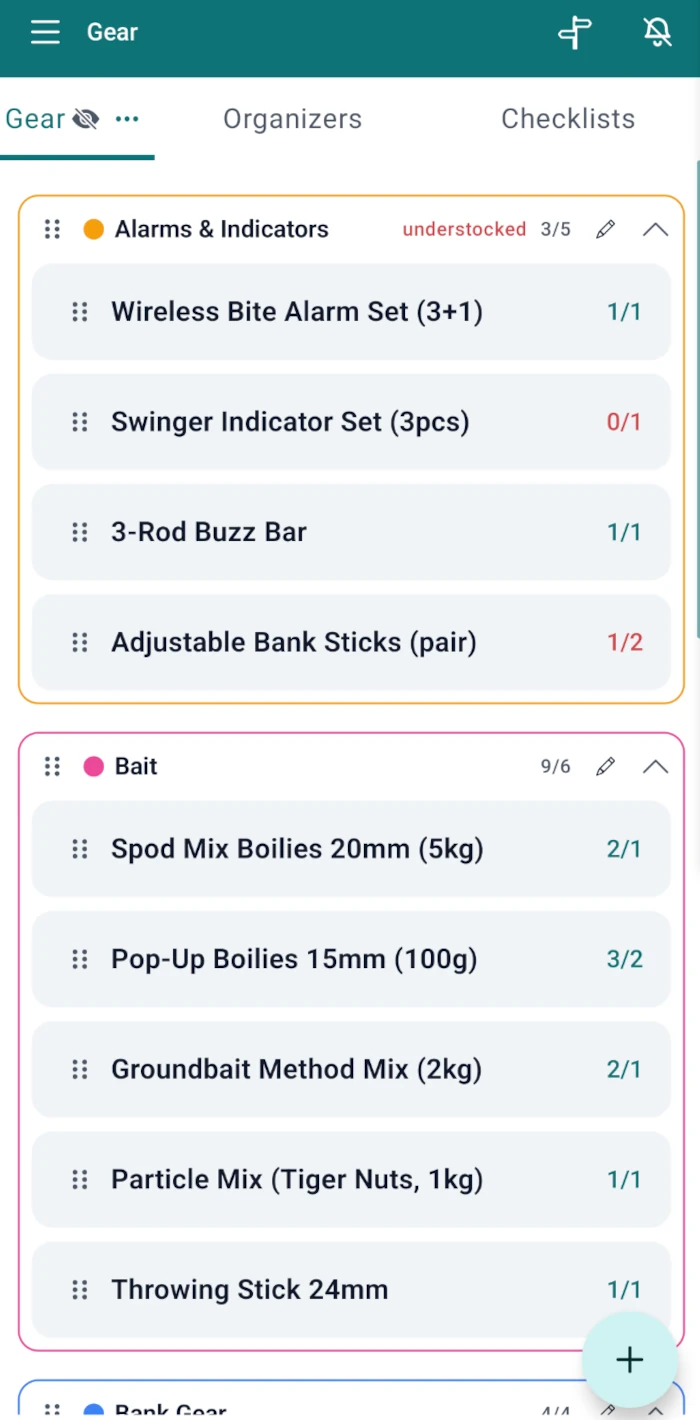Viewport: 700px width, 1420px height.
Task: Open the Swinger Indicator Set item
Action: pos(351,422)
